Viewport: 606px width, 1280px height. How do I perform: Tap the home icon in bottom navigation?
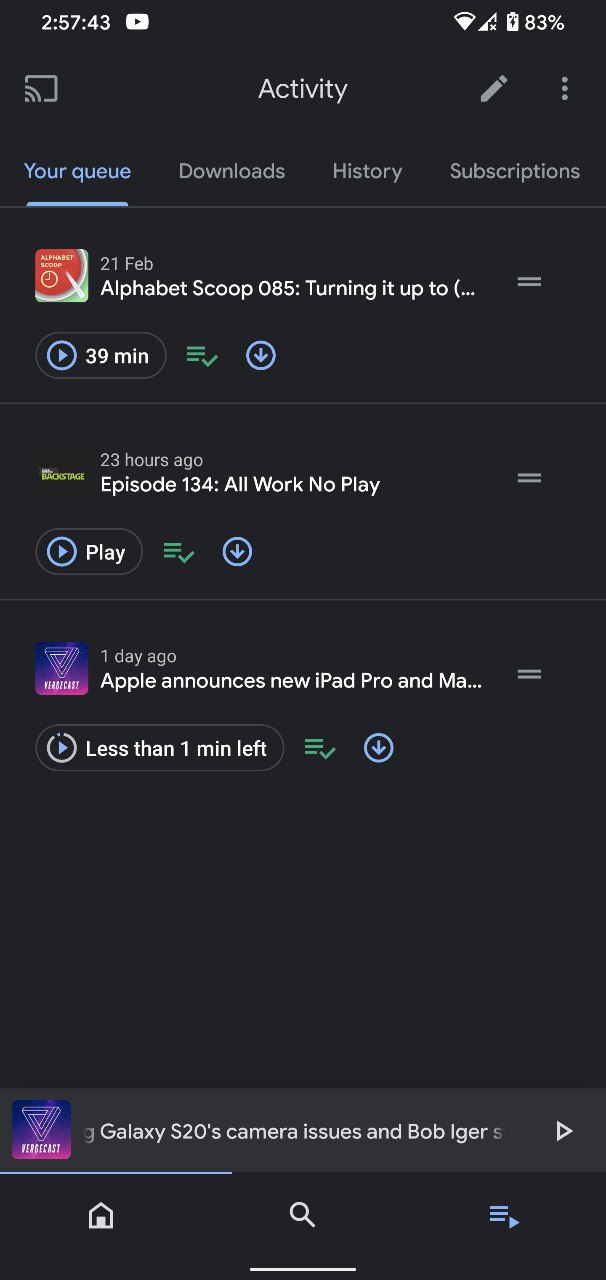click(x=100, y=1215)
